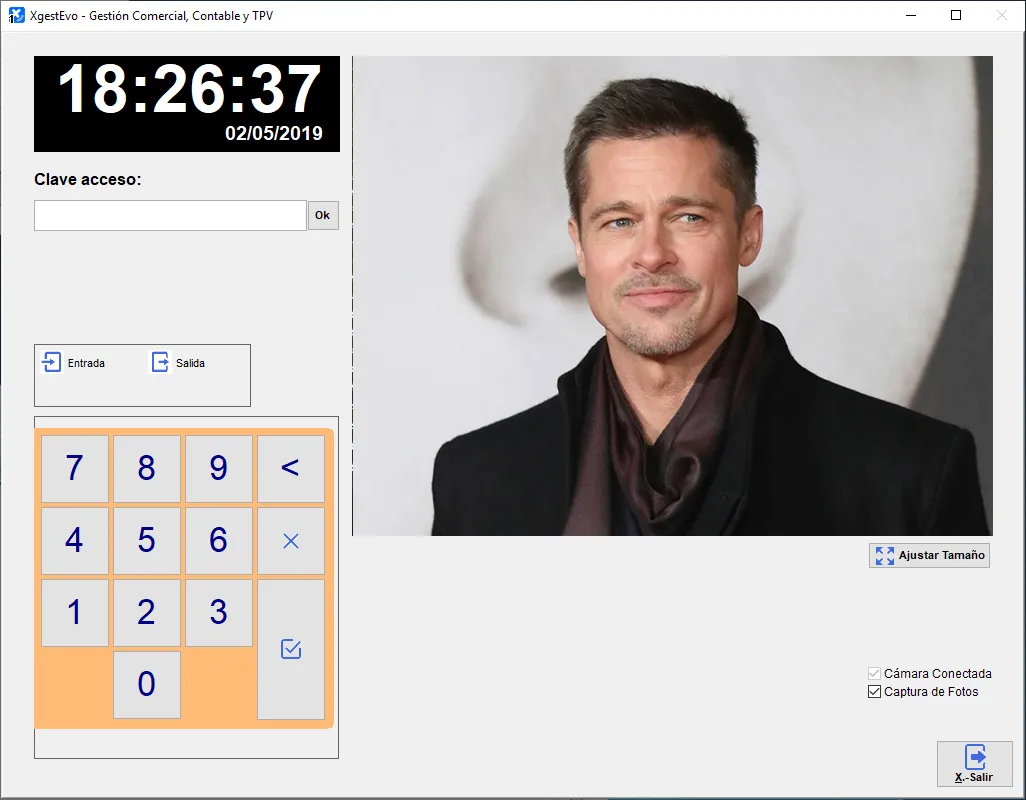This screenshot has height=800, width=1026.
Task: Click the Ok button beside access key
Action: (323, 215)
